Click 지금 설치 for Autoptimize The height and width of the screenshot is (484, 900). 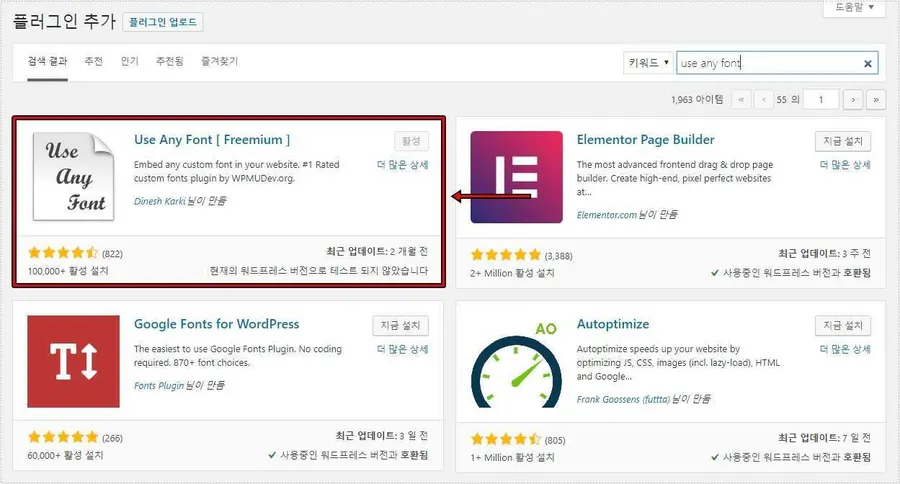[843, 326]
